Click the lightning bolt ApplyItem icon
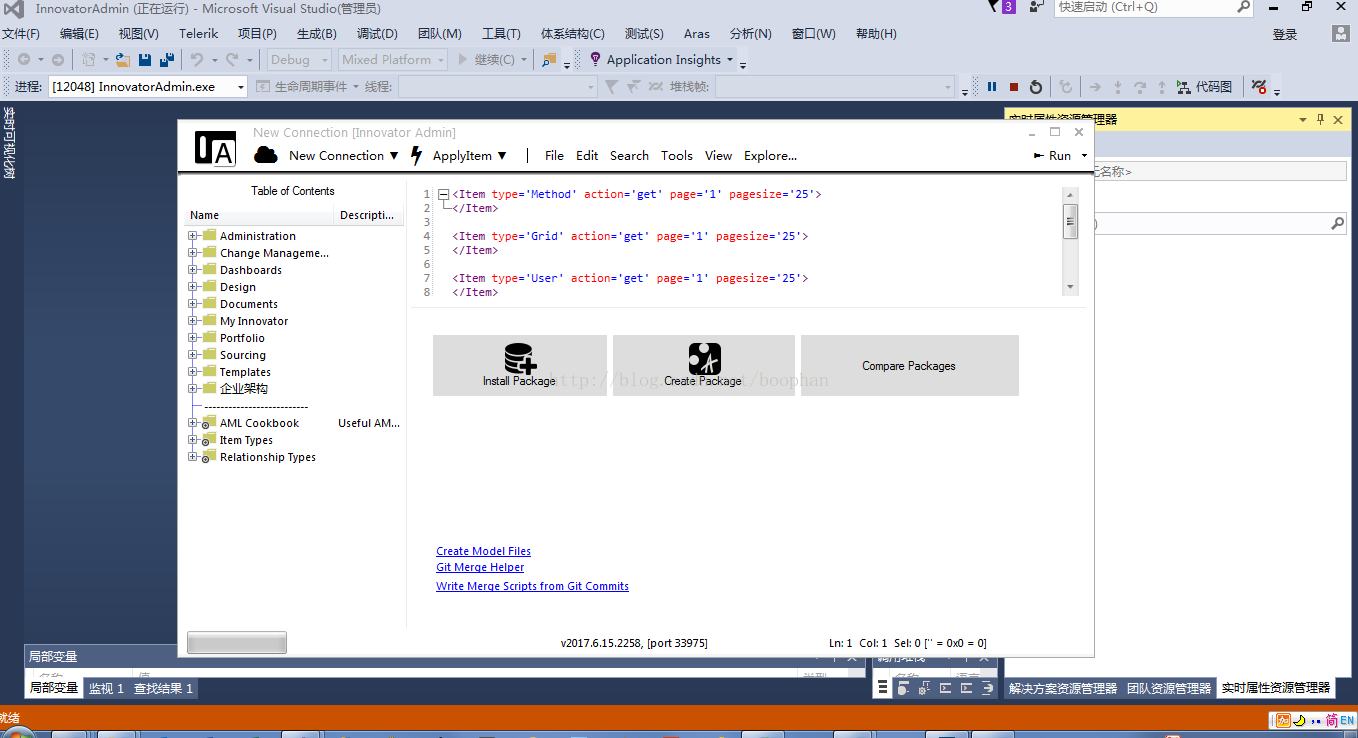Image resolution: width=1358 pixels, height=738 pixels. [x=417, y=156]
